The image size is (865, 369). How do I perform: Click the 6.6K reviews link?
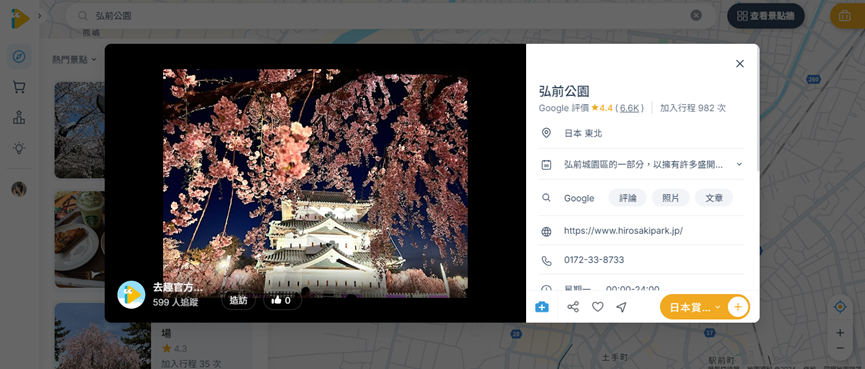click(629, 108)
